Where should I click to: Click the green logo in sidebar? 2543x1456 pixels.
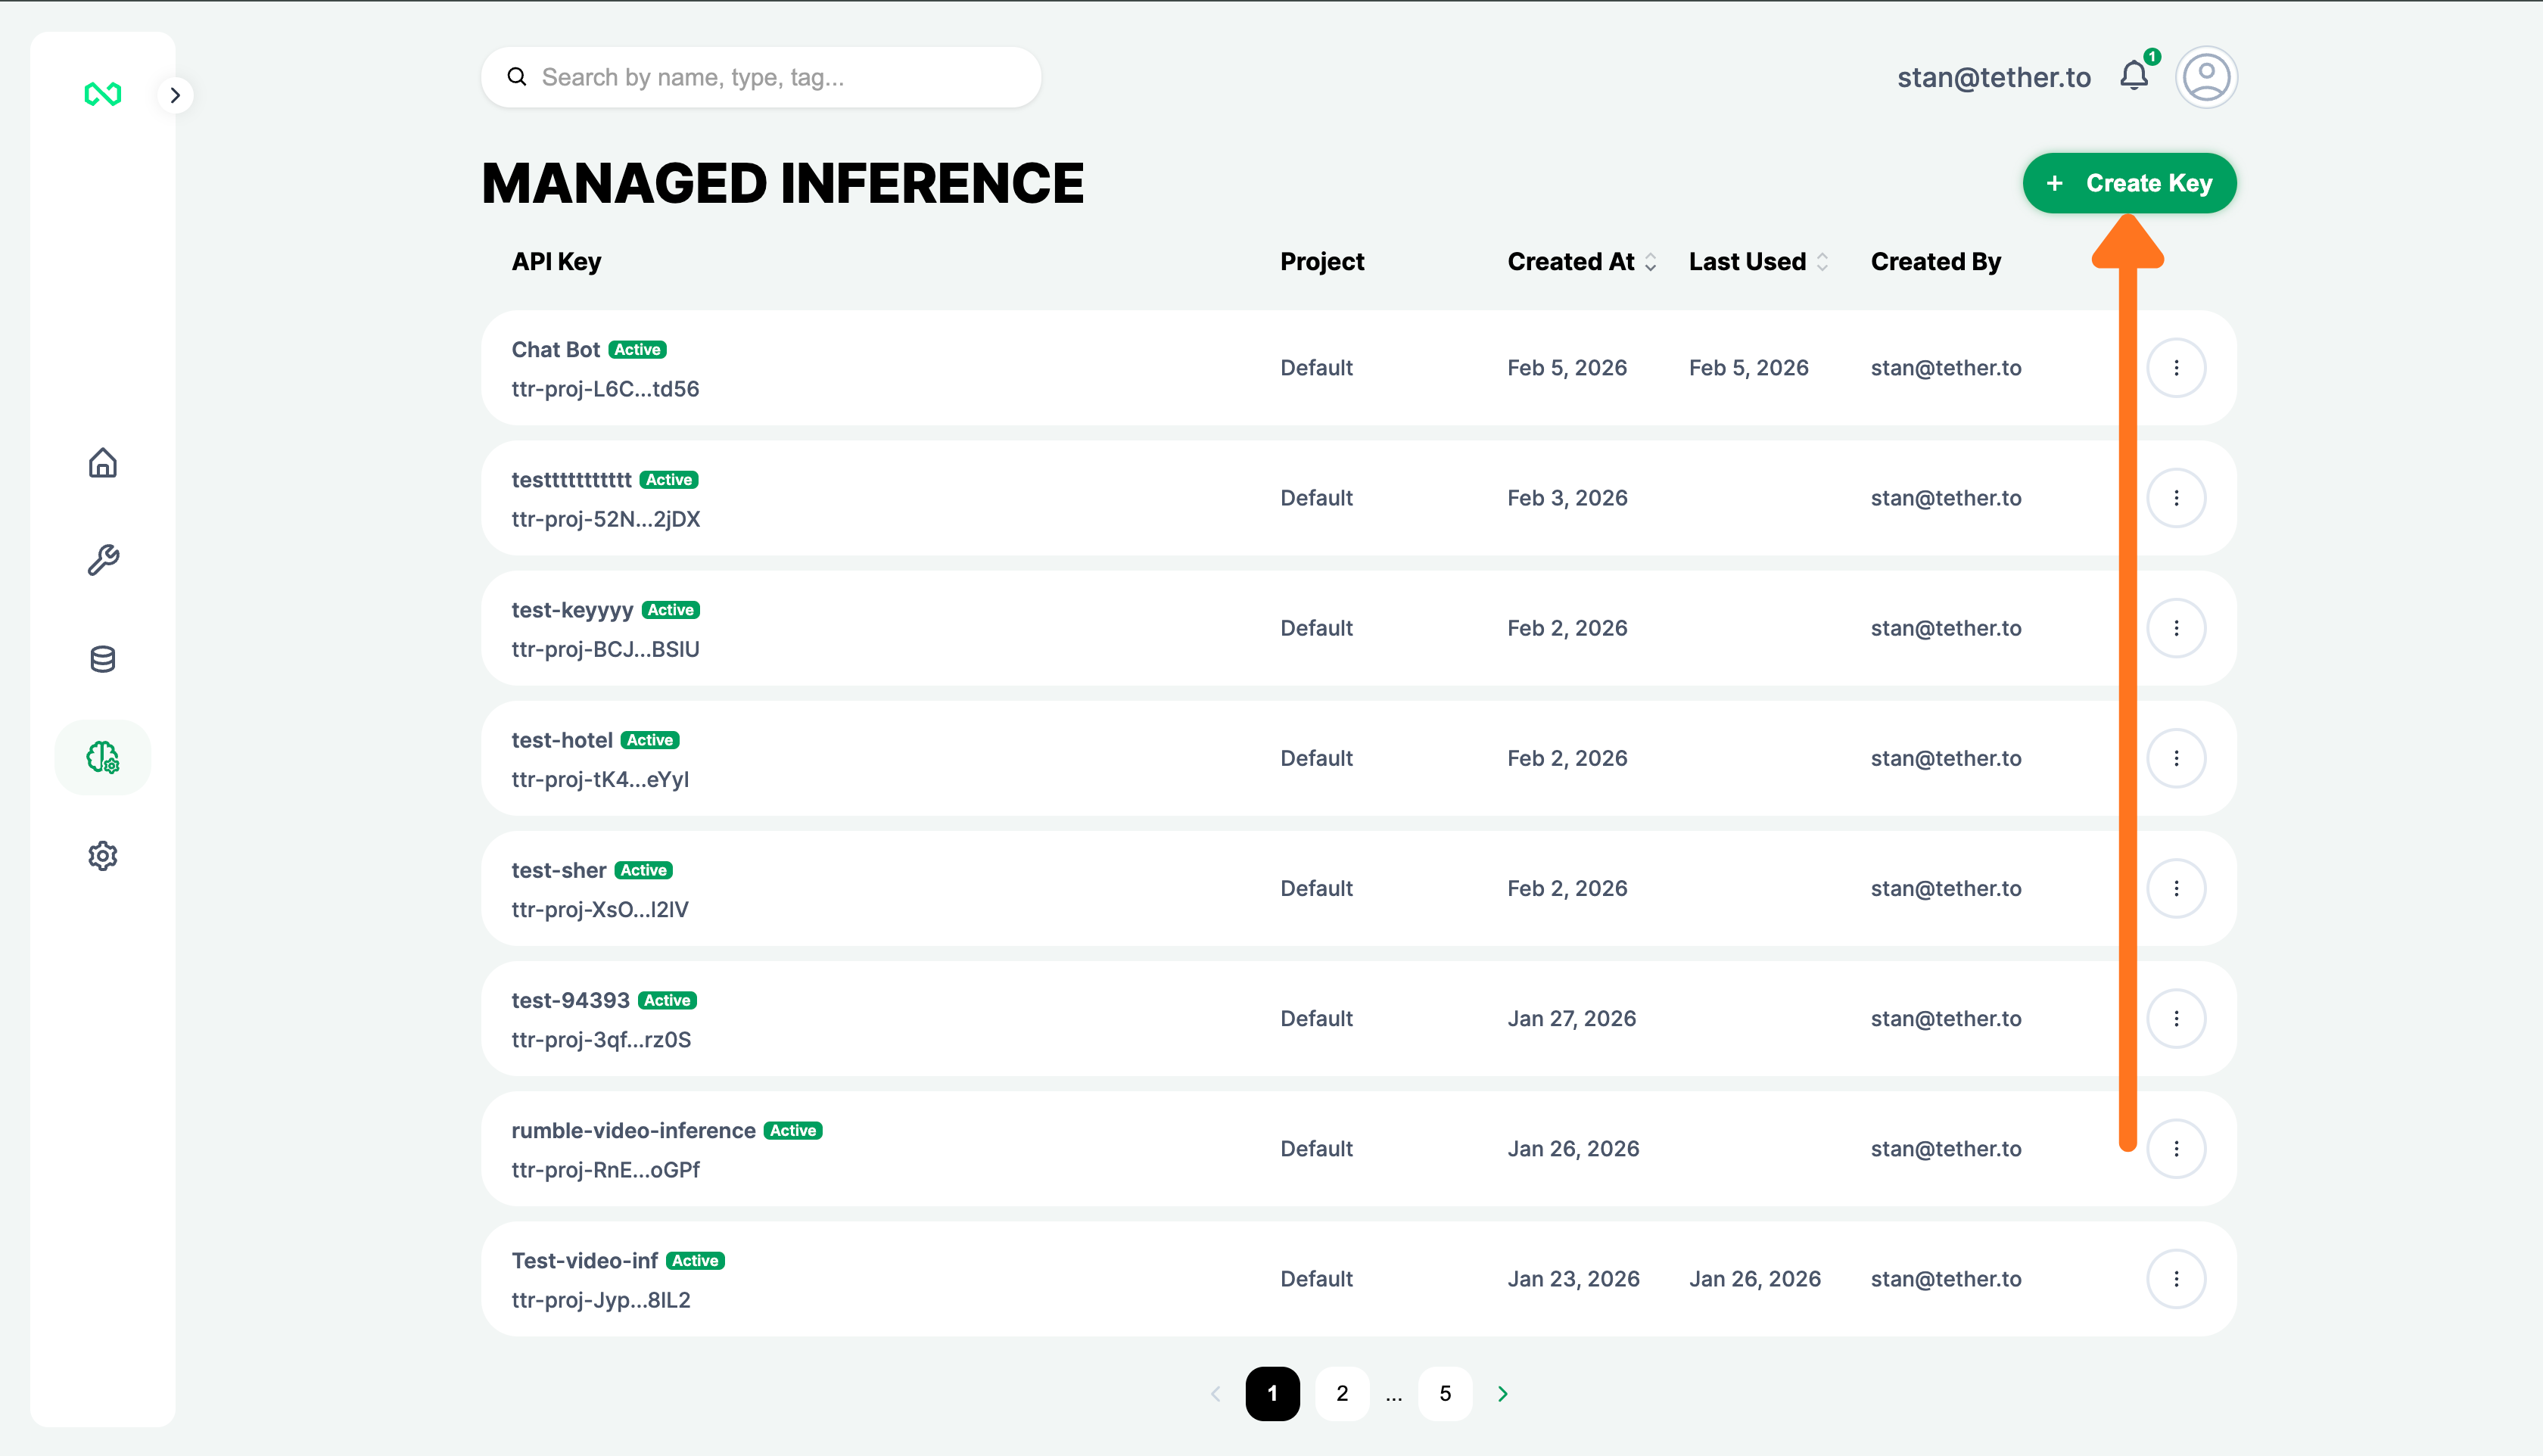point(102,94)
